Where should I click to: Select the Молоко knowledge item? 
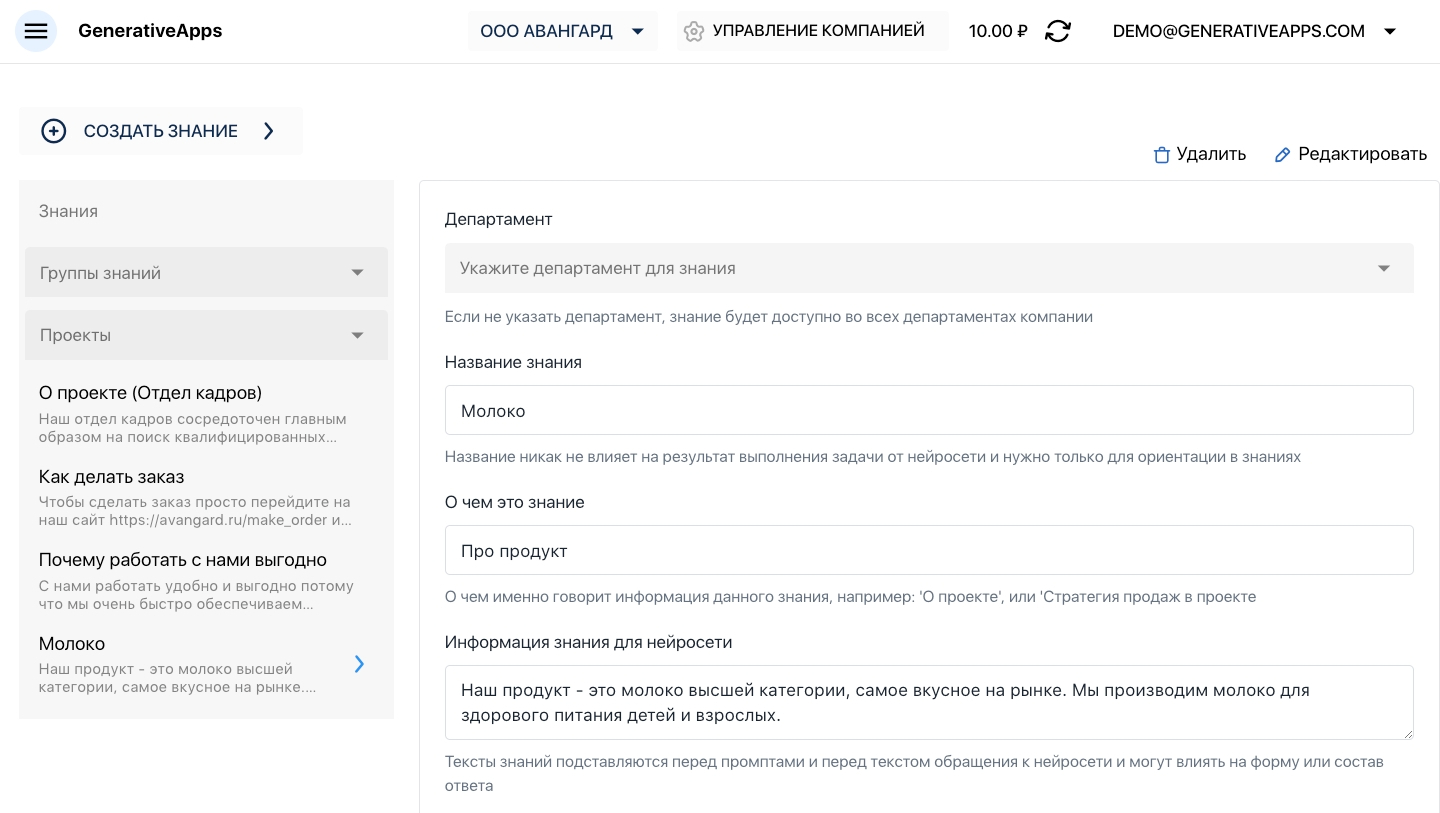tap(206, 665)
